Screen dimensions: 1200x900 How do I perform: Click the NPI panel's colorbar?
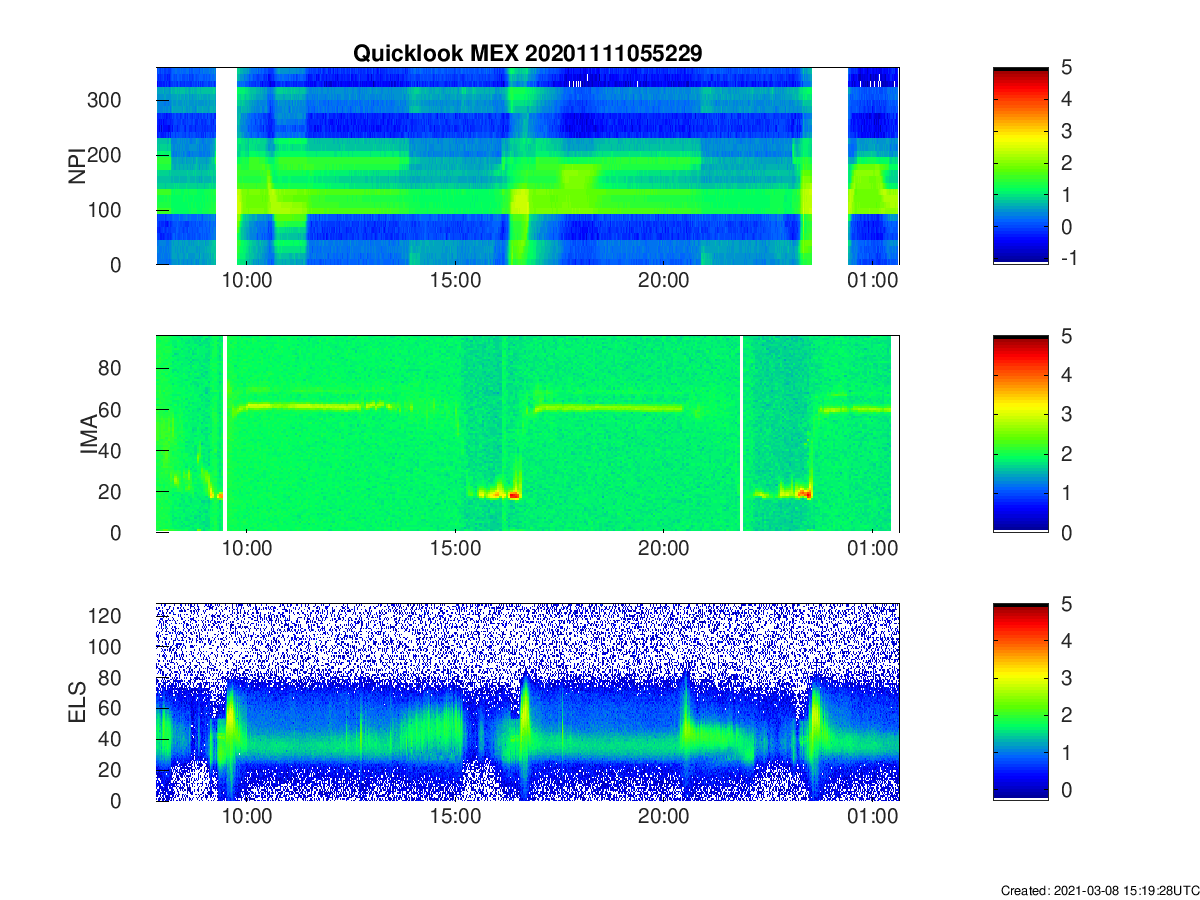pos(1021,166)
